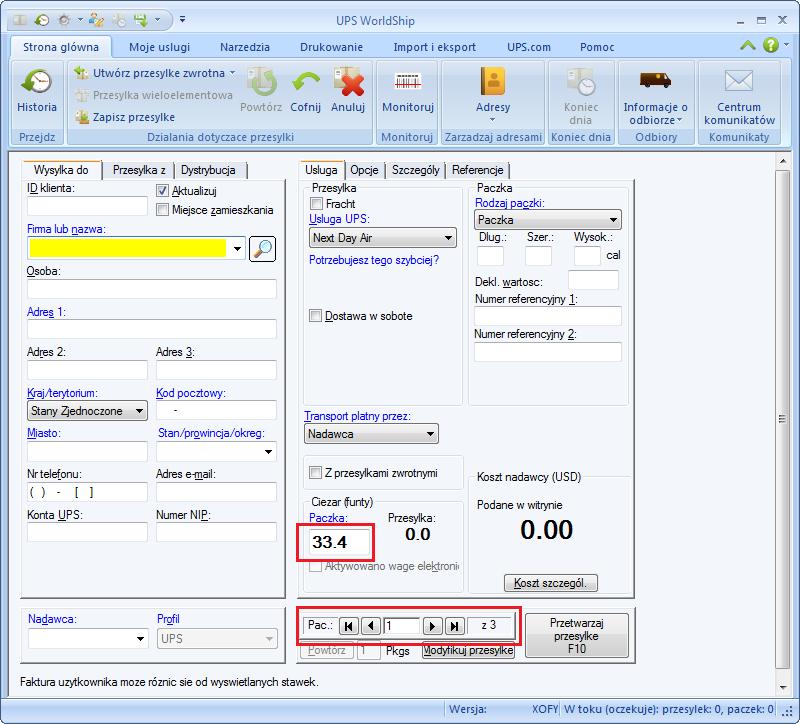Open Transport platny przez Nadawca dropdown

coord(430,434)
